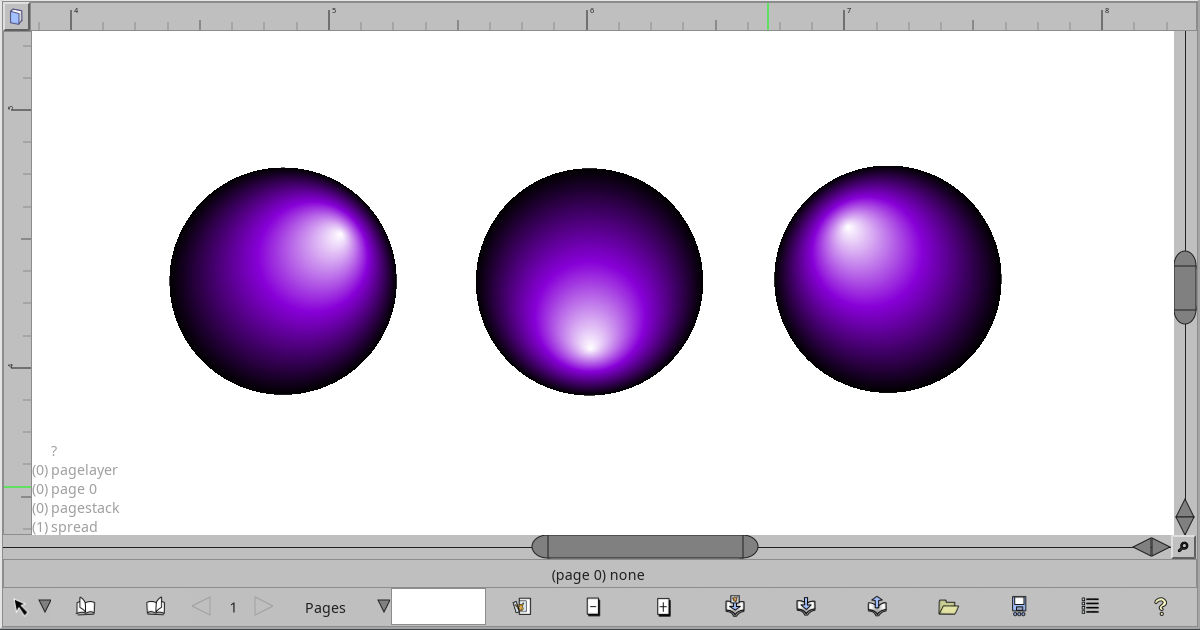Select the spread item in the stack list

click(x=66, y=527)
